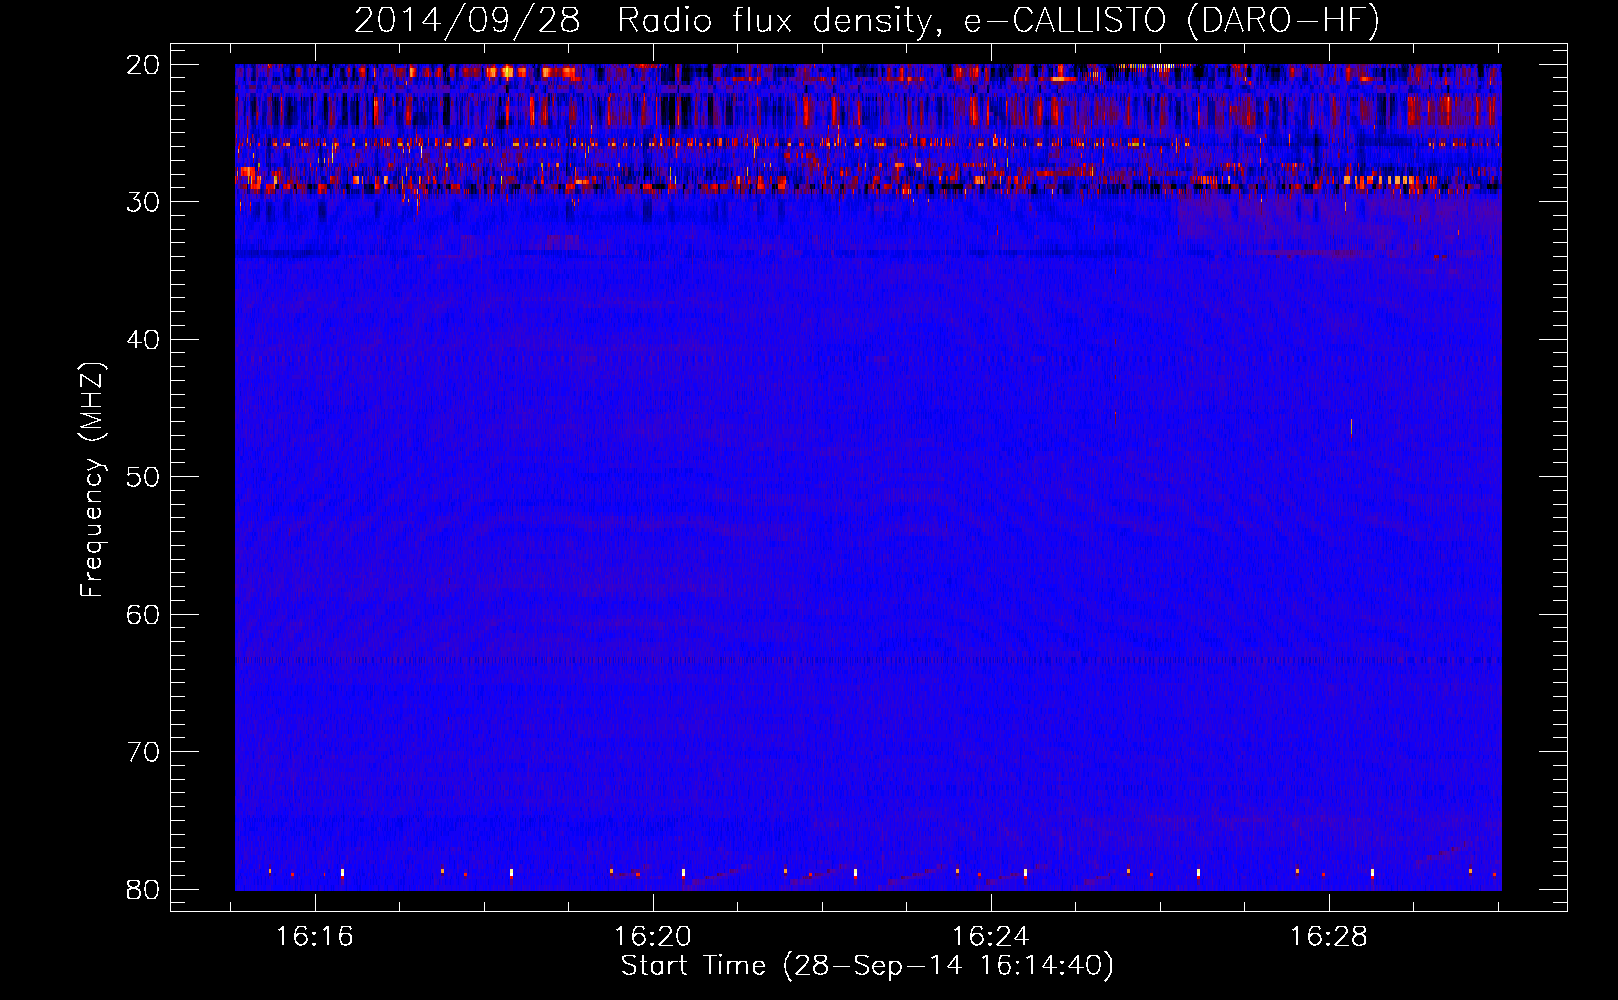Viewport: 1618px width, 1000px height.
Task: Click the "Frequency (MHZ)" axis label
Action: pos(92,480)
